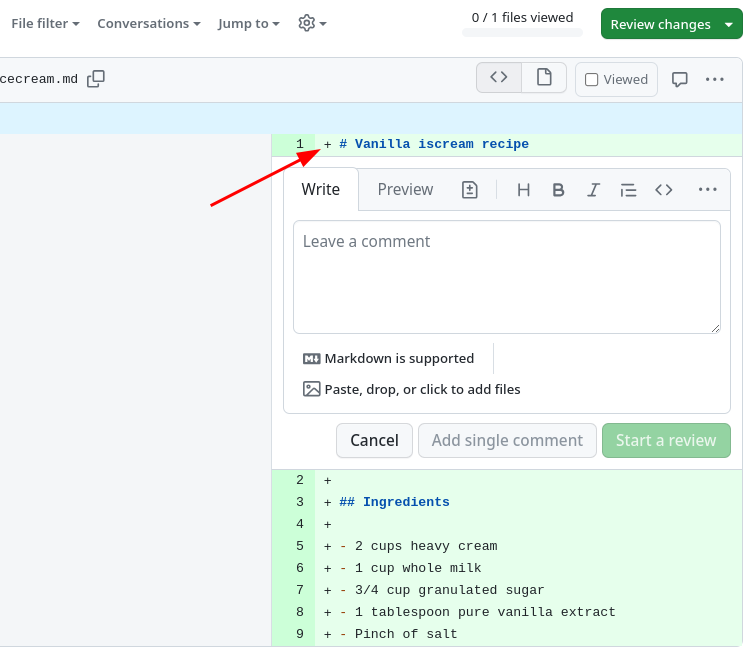Insert a suggestion in the comment
The width and height of the screenshot is (749, 652).
coord(470,190)
